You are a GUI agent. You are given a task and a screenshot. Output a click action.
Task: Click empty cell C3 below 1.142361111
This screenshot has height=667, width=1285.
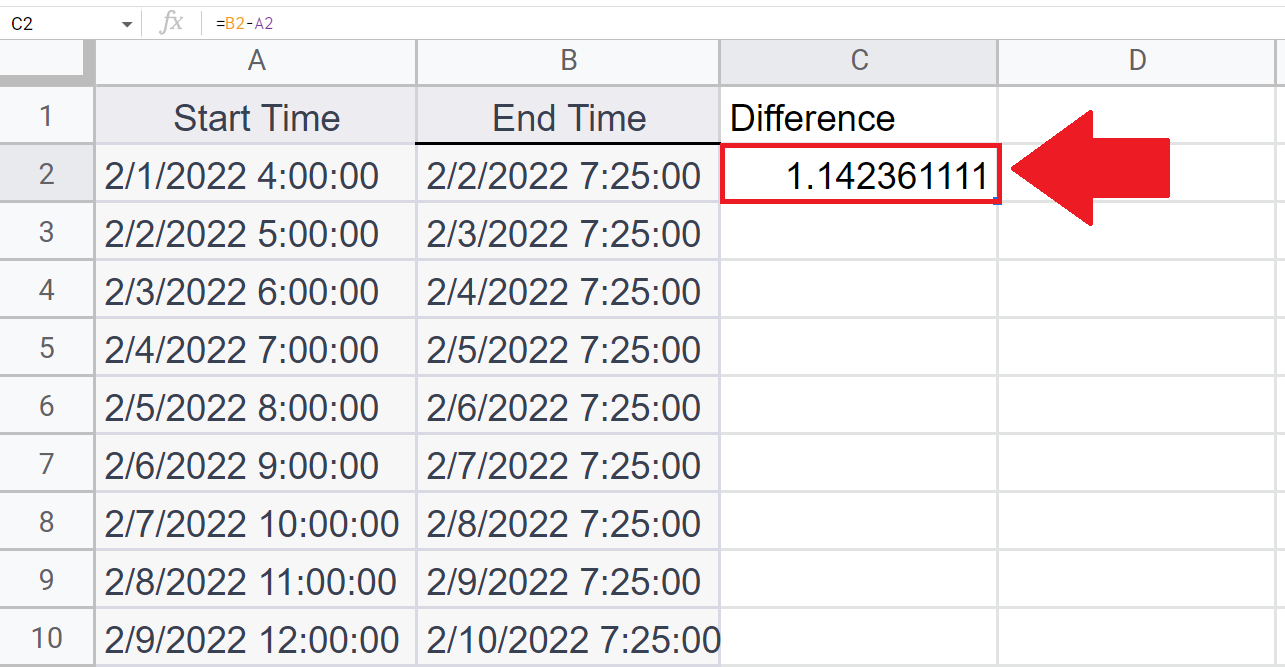pyautogui.click(x=859, y=232)
